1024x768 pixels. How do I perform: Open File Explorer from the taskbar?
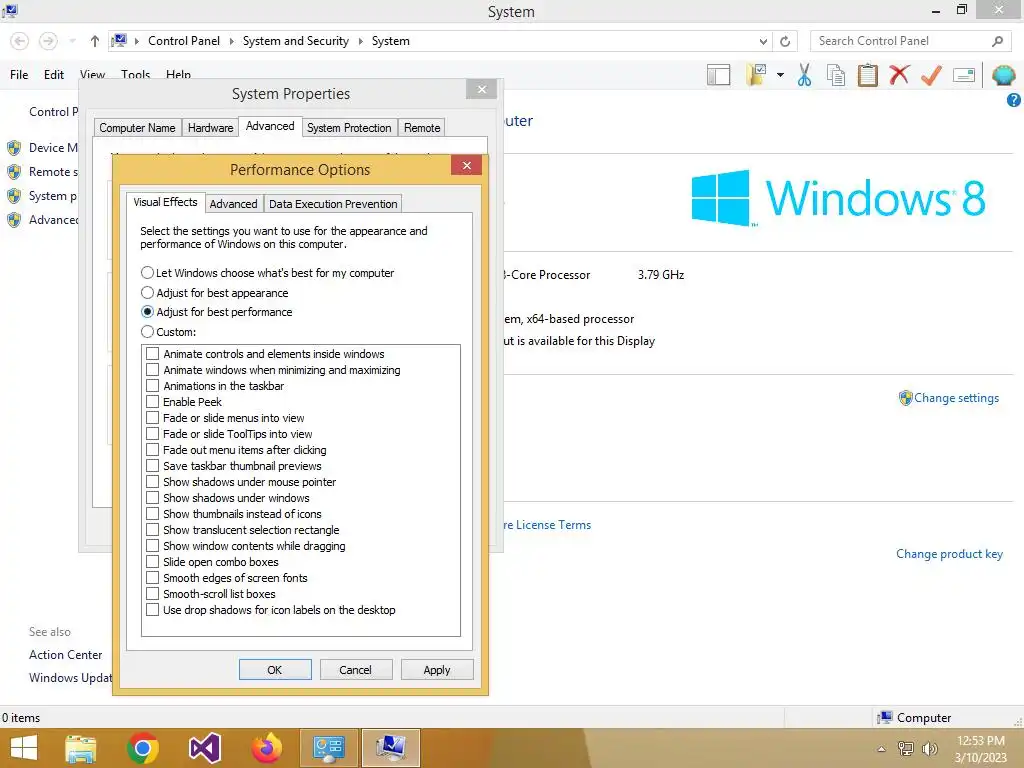point(80,748)
